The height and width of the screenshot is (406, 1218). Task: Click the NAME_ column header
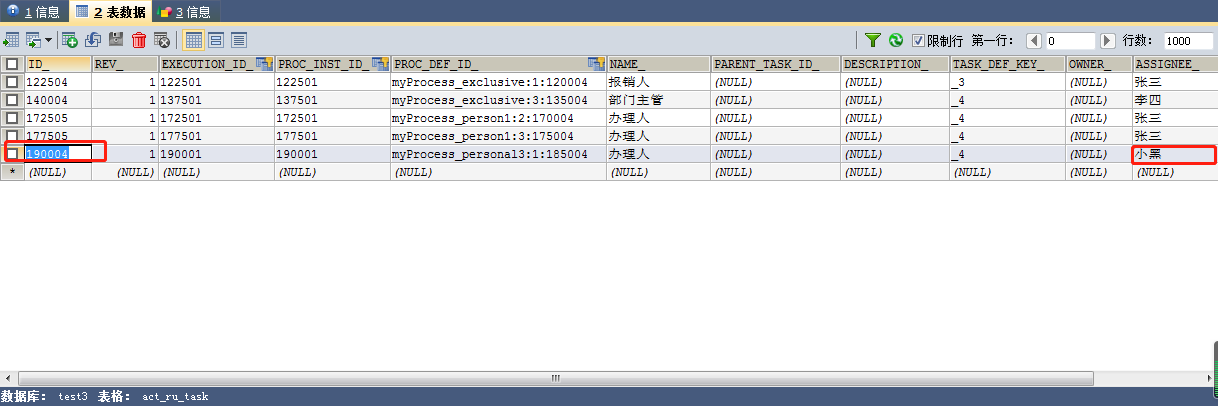coord(658,64)
